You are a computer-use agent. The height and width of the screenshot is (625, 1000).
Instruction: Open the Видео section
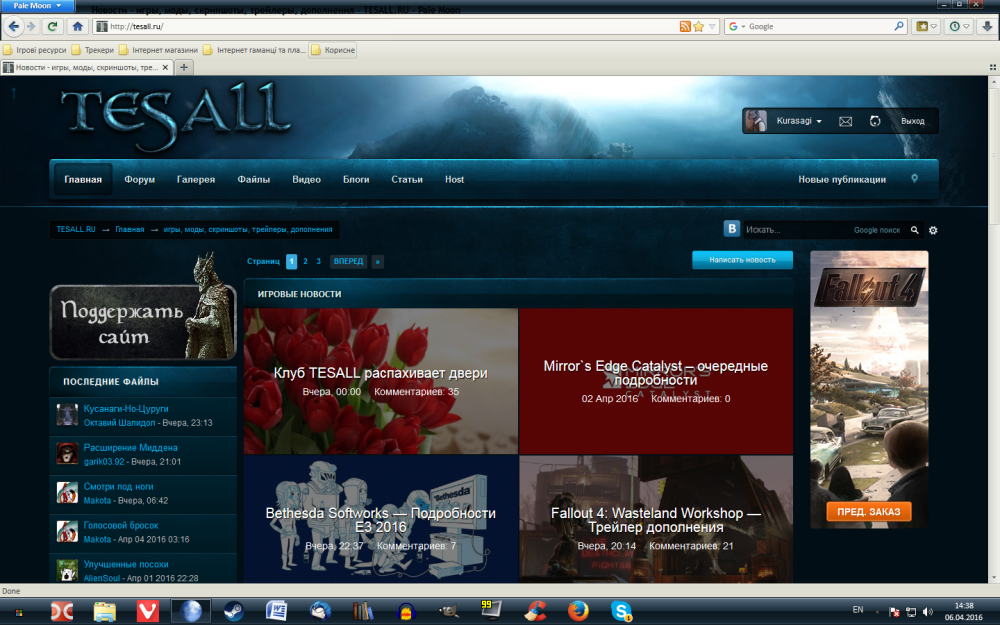pos(306,179)
